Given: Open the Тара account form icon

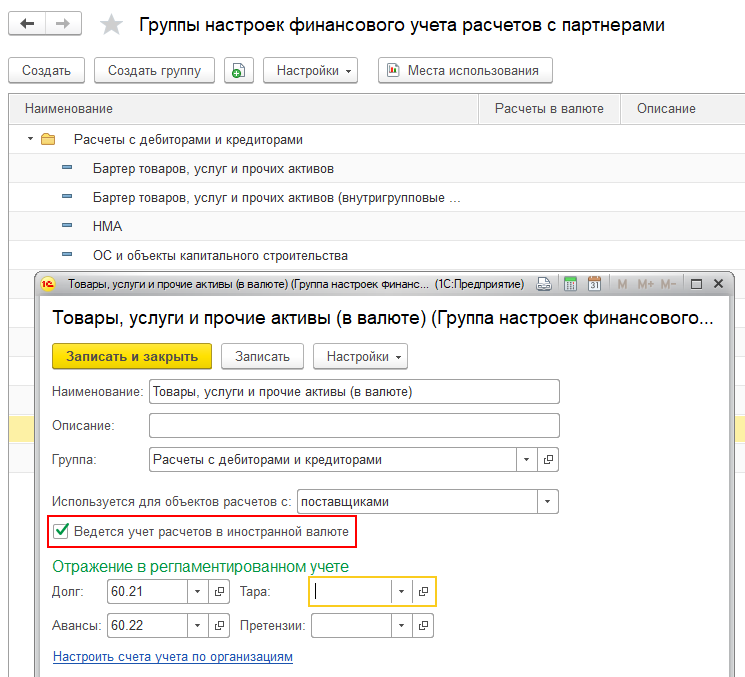Looking at the screenshot, I should click(x=423, y=591).
